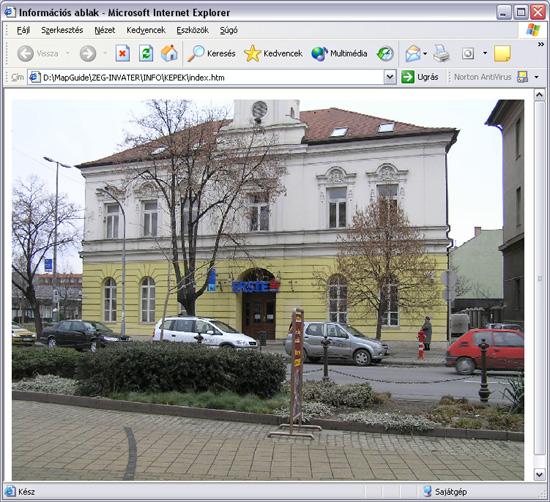Click Internet Explorer icon in title bar
Image resolution: width=550 pixels, height=502 pixels.
pos(9,12)
